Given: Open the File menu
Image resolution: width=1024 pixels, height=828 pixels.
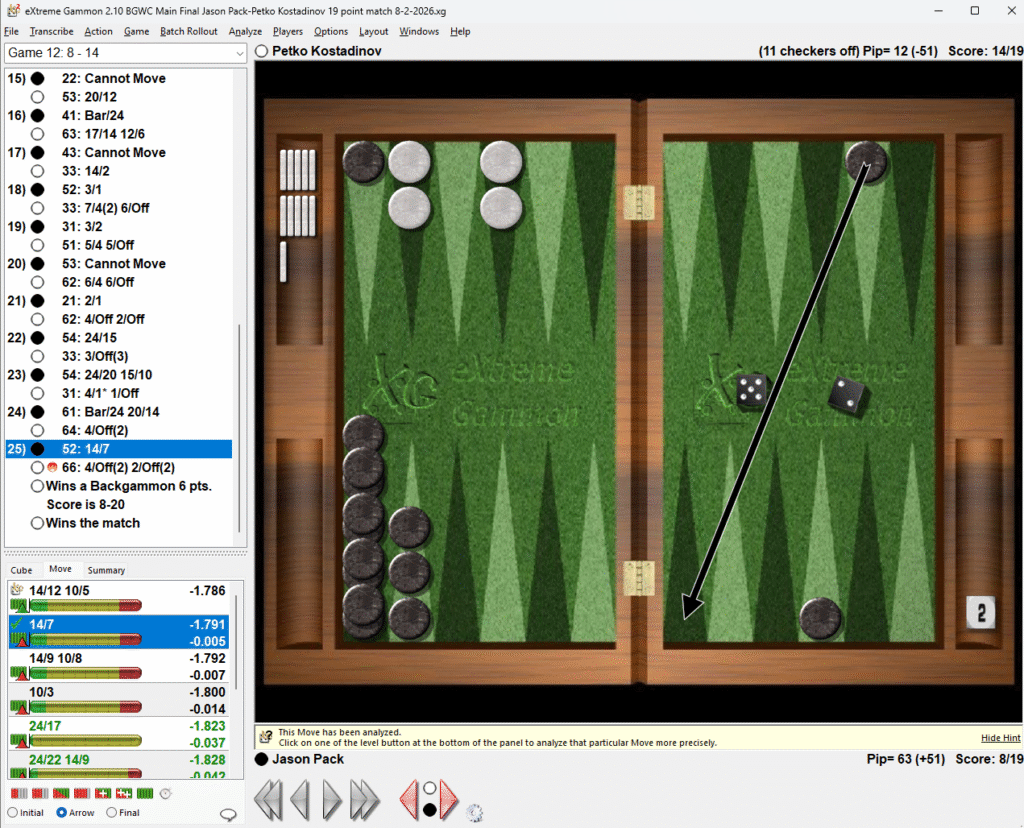Looking at the screenshot, I should pyautogui.click(x=11, y=31).
